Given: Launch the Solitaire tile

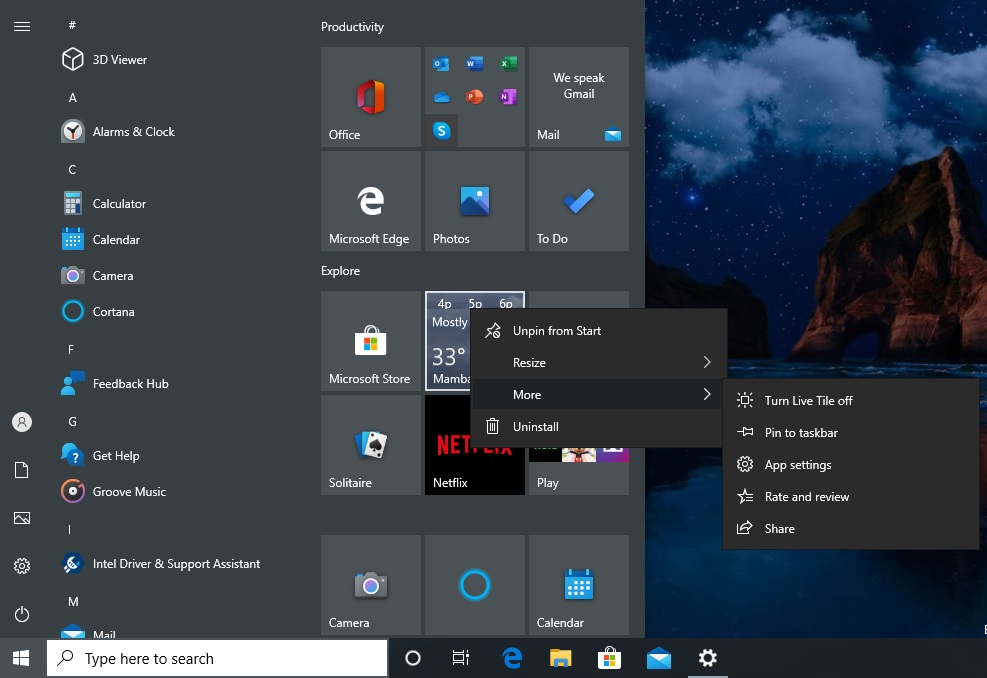Looking at the screenshot, I should click(370, 444).
